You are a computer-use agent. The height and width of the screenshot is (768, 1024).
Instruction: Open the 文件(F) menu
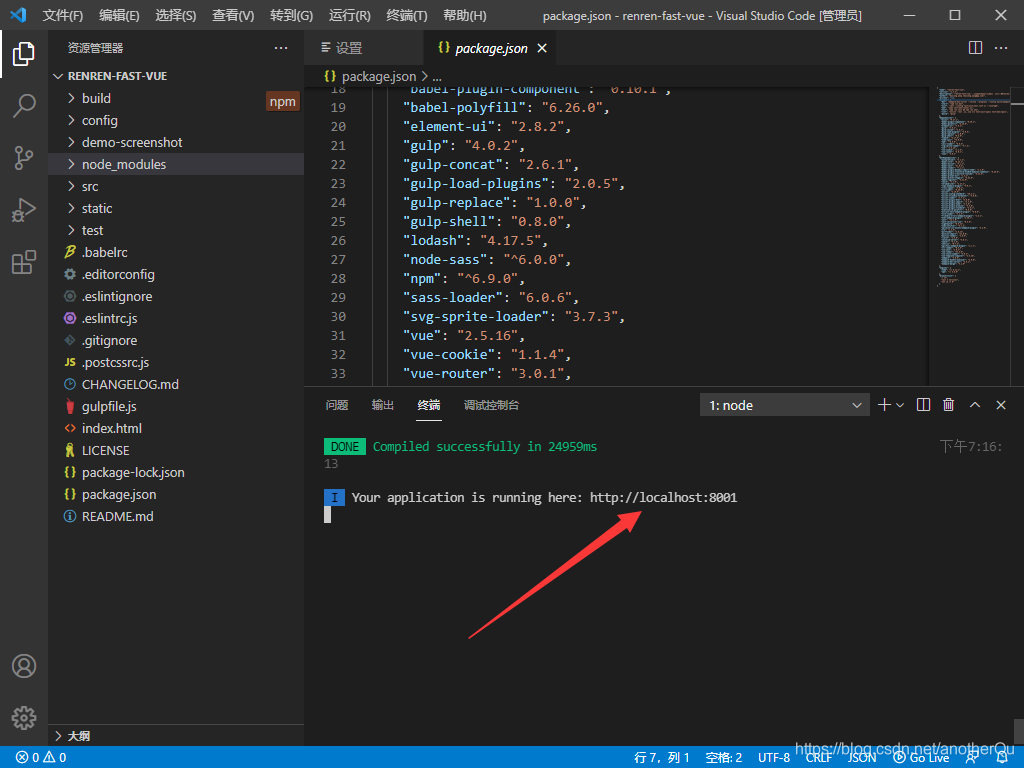click(62, 15)
